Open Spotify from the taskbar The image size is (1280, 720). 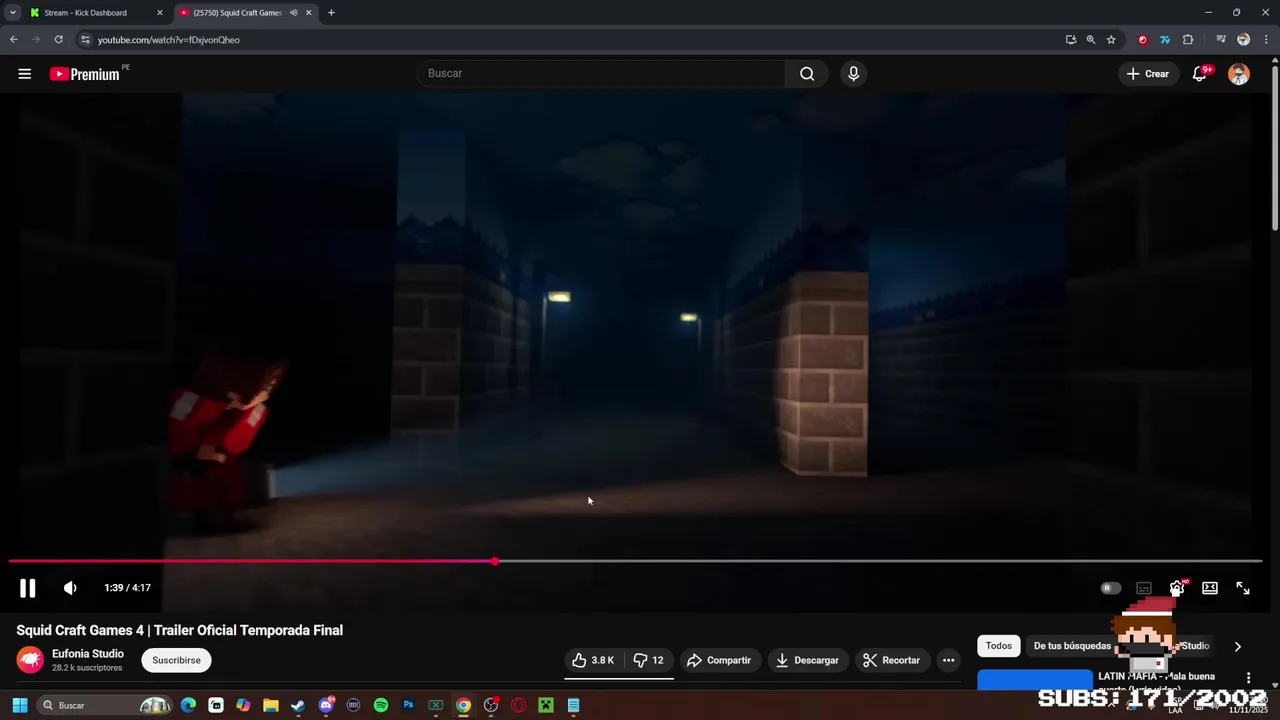click(381, 706)
